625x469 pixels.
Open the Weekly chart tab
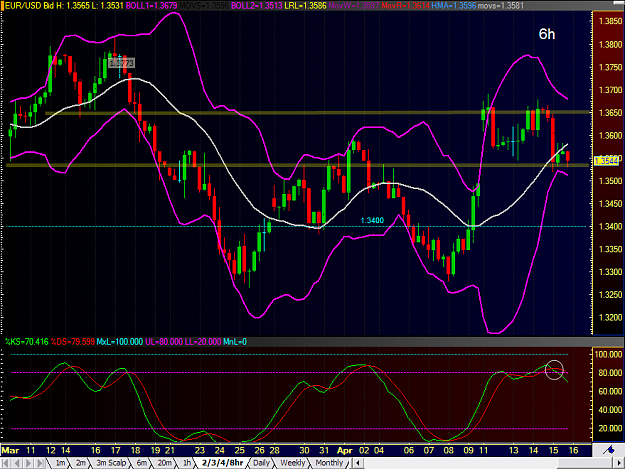click(x=293, y=463)
